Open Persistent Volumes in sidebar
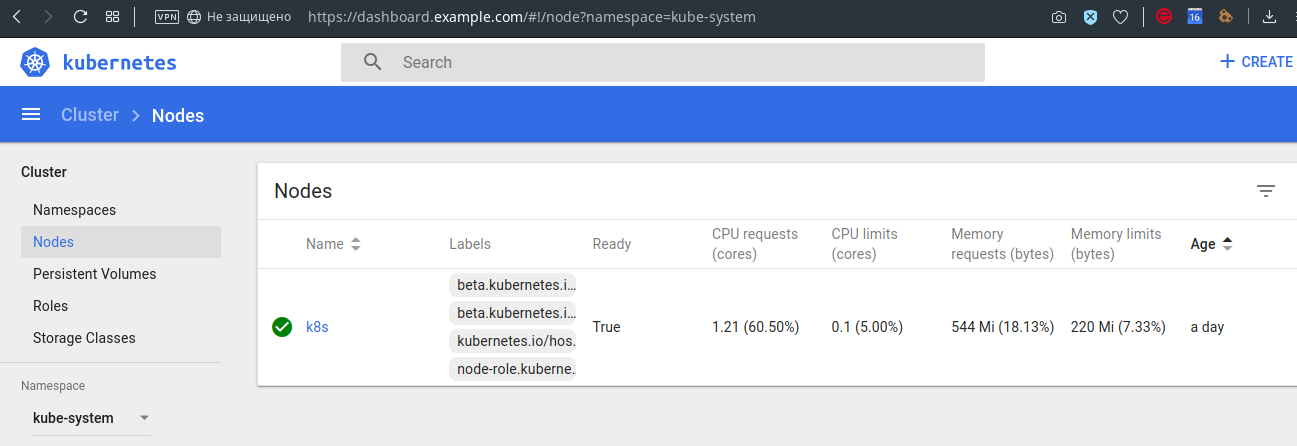The height and width of the screenshot is (446, 1297). (x=95, y=274)
